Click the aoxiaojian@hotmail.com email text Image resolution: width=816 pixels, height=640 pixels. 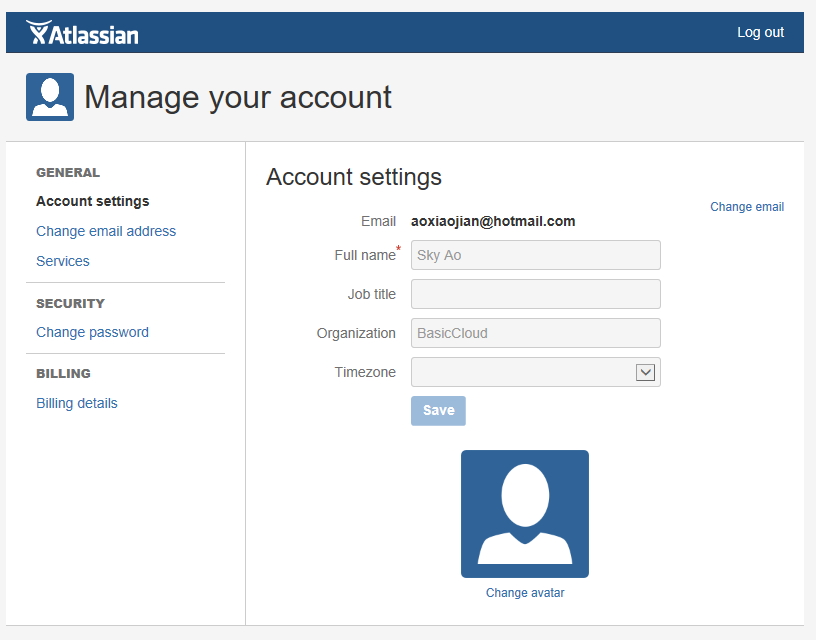[493, 221]
